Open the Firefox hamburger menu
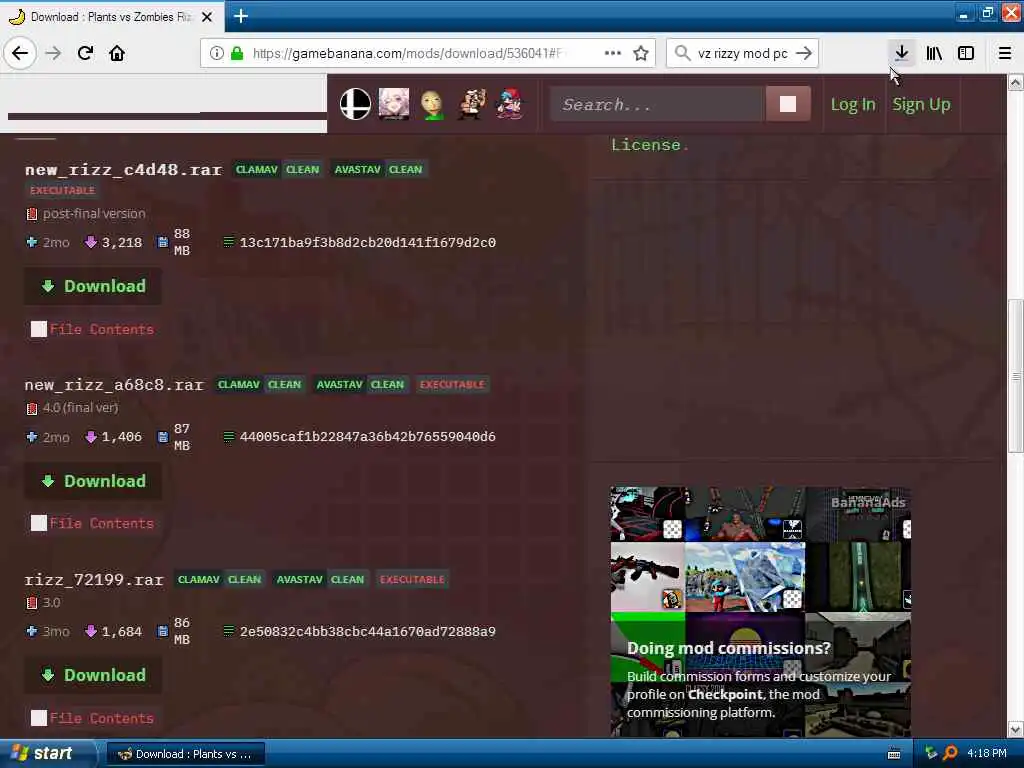The width and height of the screenshot is (1024, 768). [1005, 54]
